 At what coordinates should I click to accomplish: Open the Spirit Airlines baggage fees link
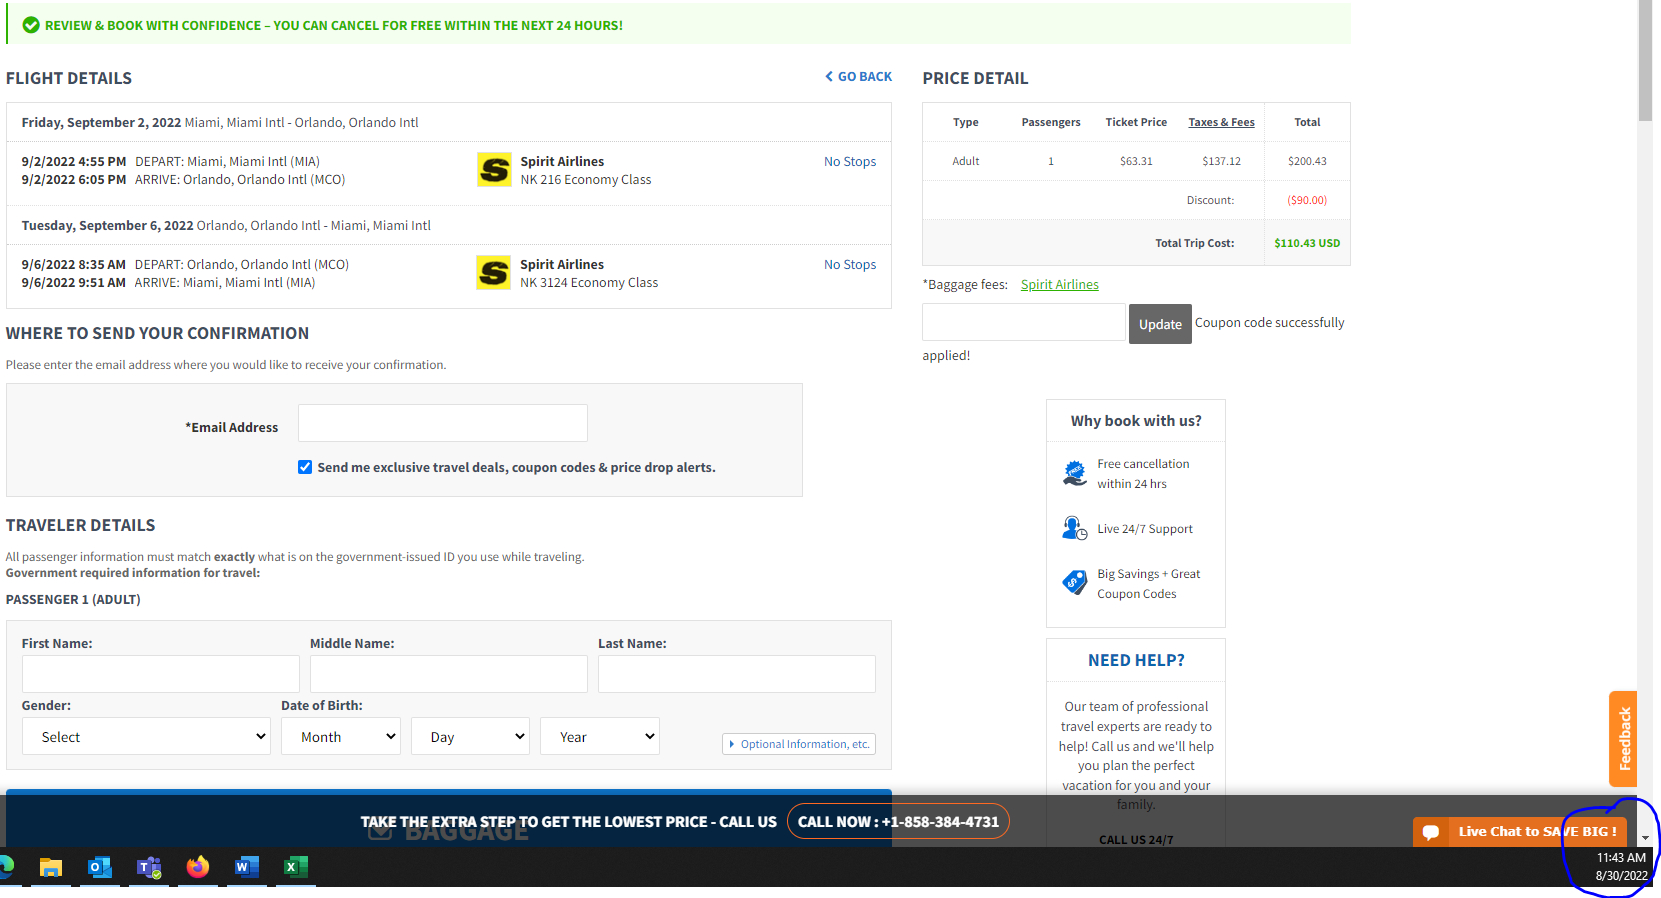[x=1059, y=285]
